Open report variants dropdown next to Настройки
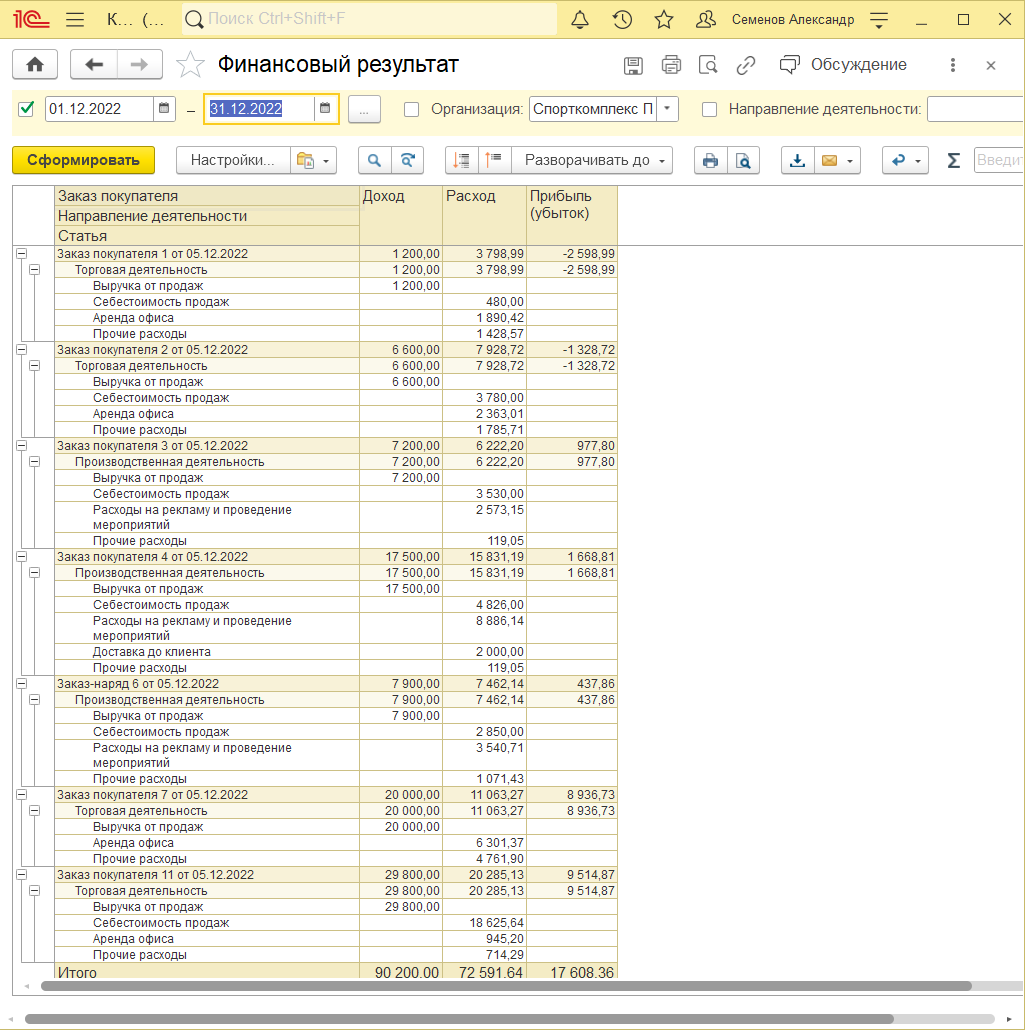This screenshot has height=1030, width=1025. 313,160
